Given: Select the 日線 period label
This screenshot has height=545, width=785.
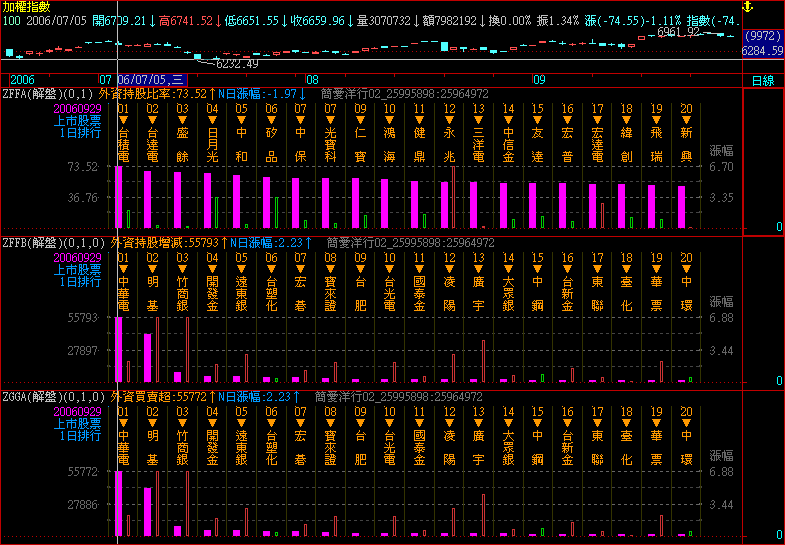Looking at the screenshot, I should [x=763, y=80].
